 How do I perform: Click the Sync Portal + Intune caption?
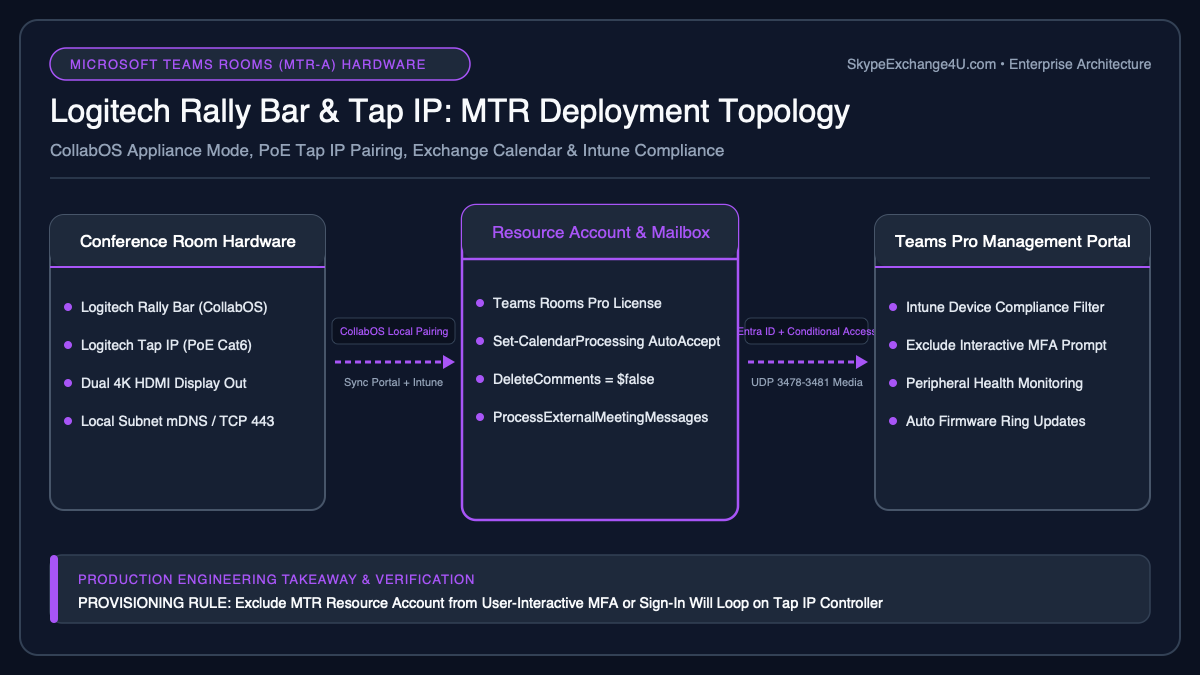[394, 381]
